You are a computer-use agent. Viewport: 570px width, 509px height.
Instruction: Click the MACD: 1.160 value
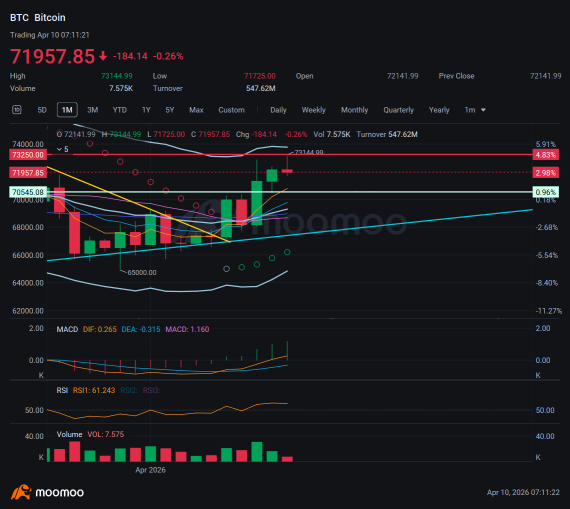pos(187,329)
